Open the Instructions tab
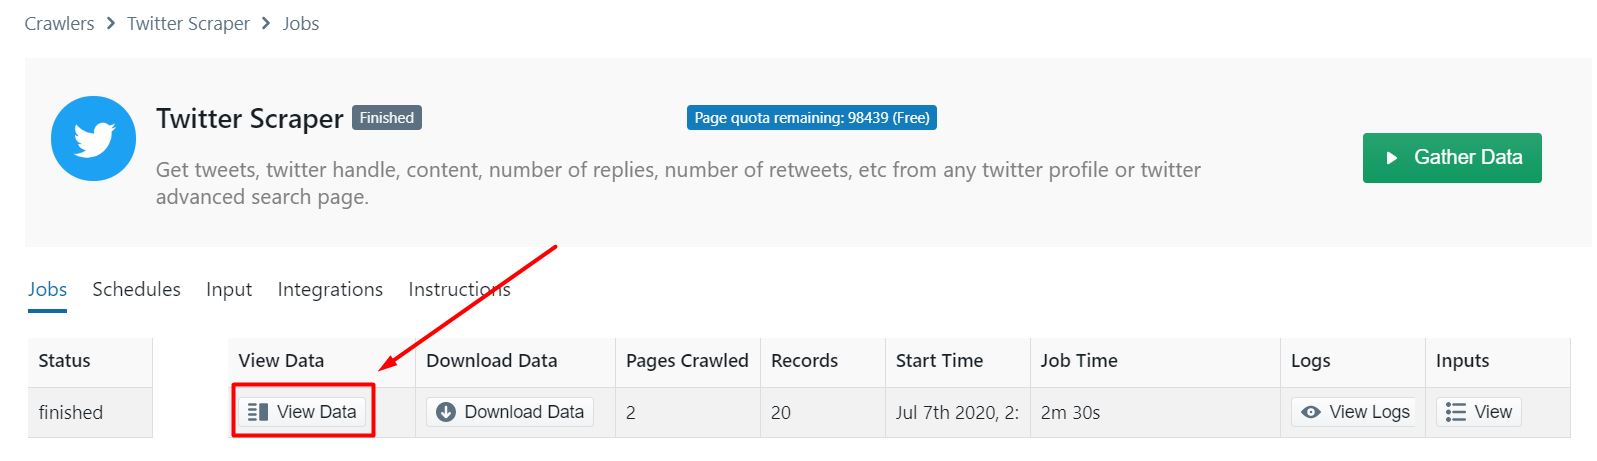Viewport: 1597px width, 461px height. click(x=459, y=290)
